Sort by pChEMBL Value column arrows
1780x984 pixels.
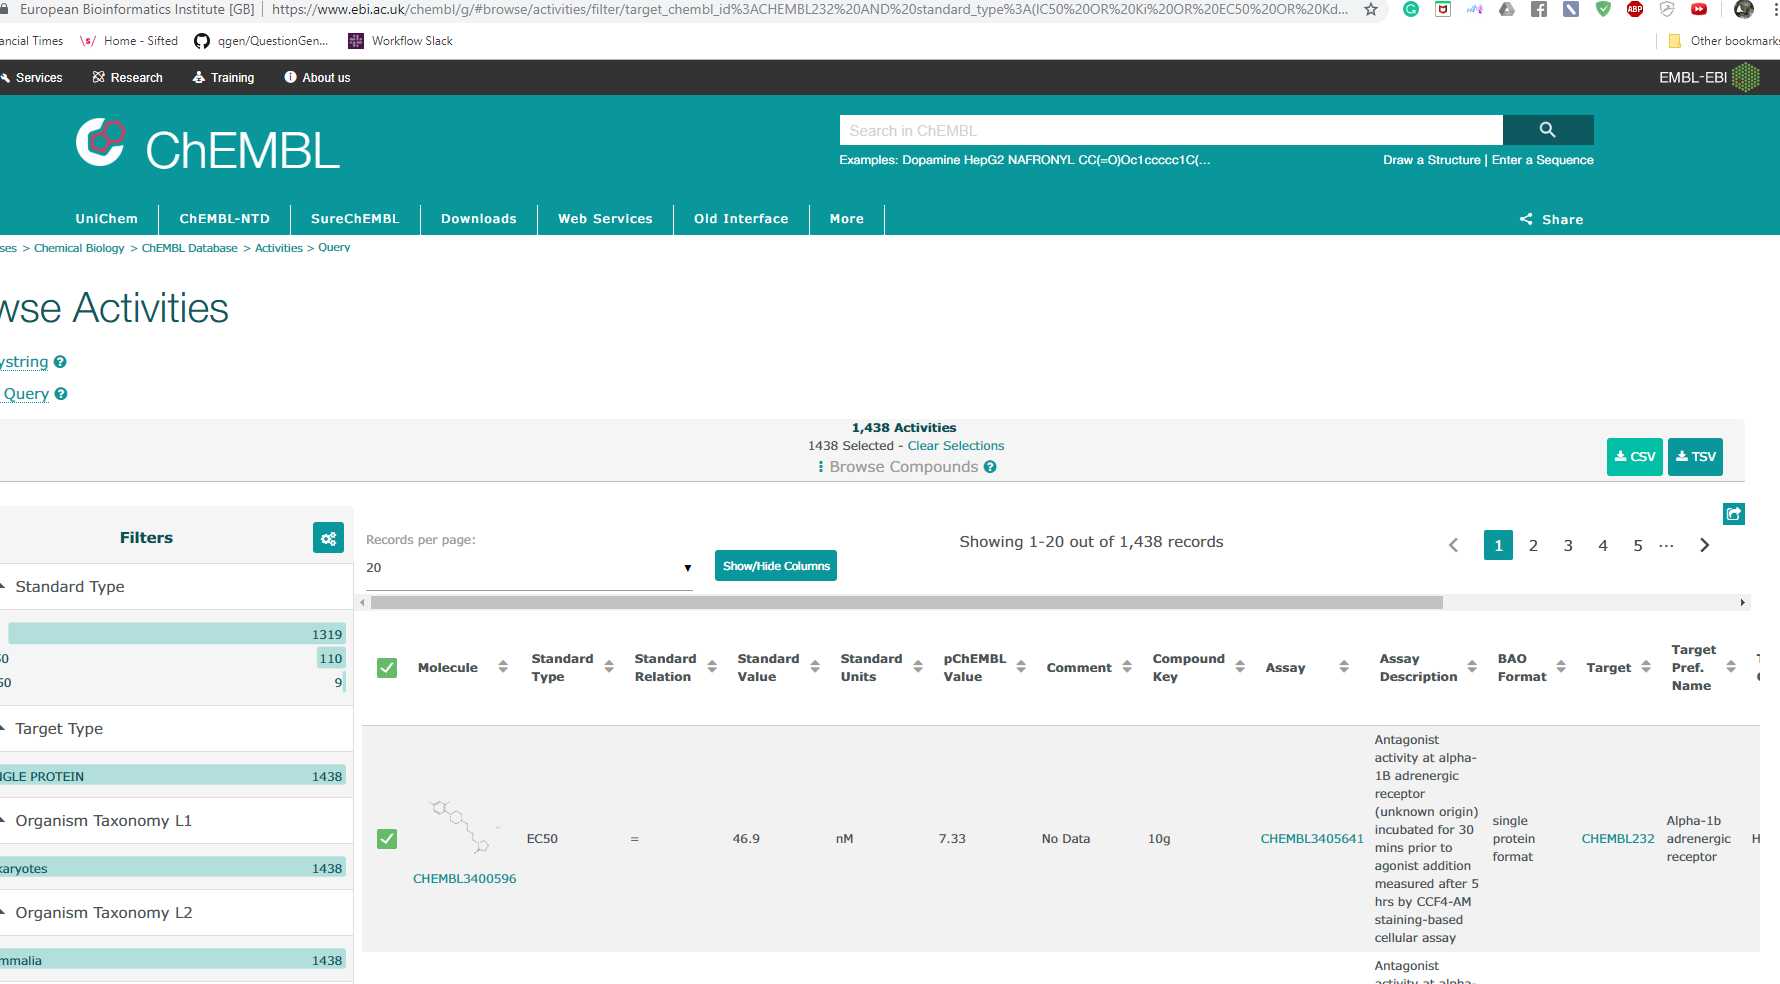pyautogui.click(x=1021, y=667)
